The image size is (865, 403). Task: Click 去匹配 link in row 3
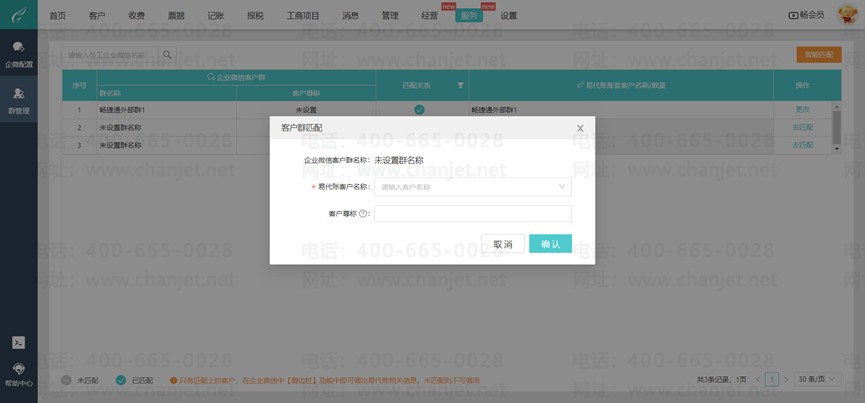pos(803,145)
